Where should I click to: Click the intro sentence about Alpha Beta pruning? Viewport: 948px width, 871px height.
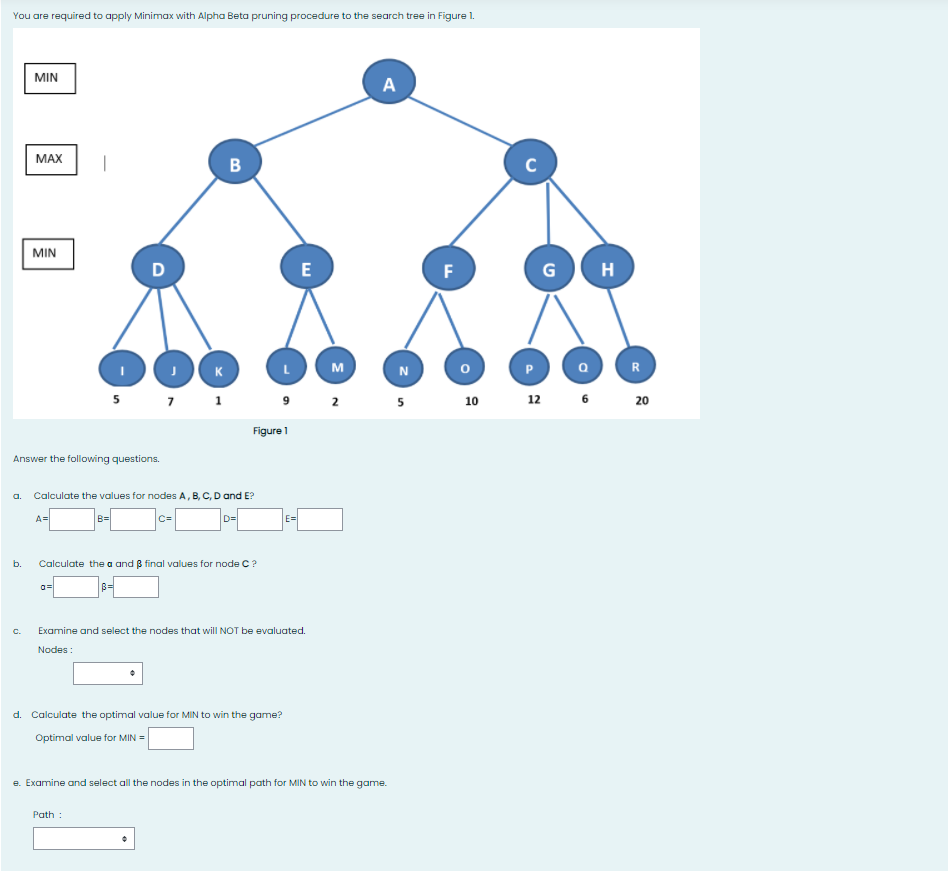[244, 16]
